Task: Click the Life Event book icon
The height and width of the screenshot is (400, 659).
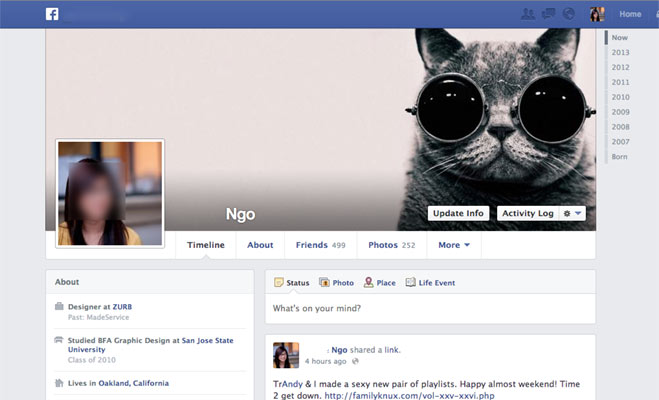Action: 411,282
